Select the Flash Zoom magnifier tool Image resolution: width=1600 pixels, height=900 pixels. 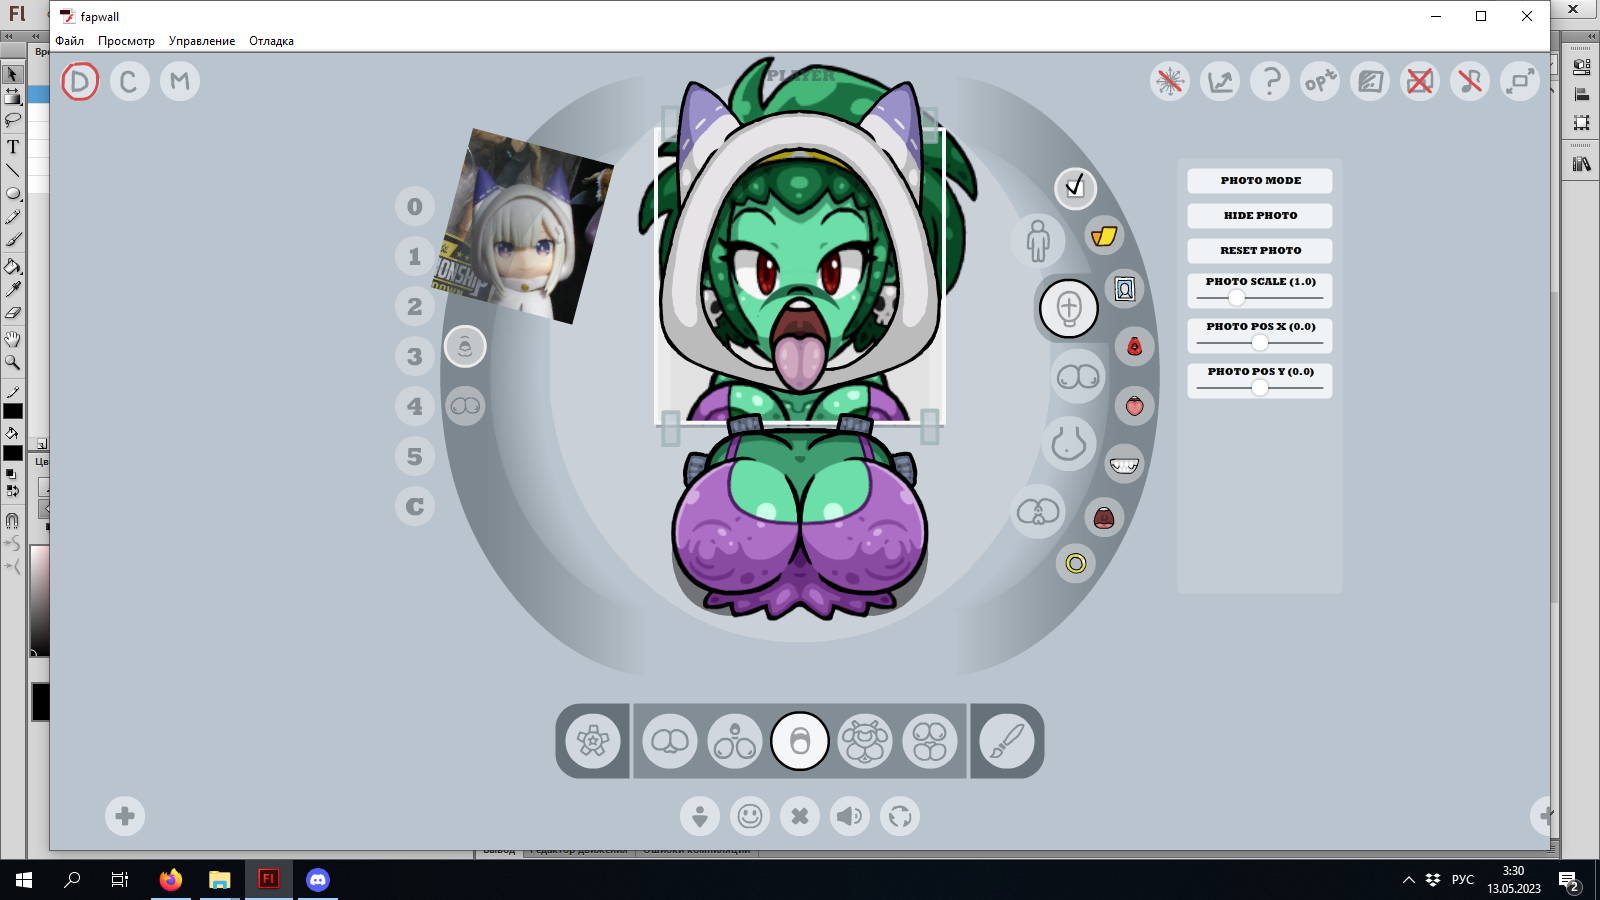pos(13,362)
